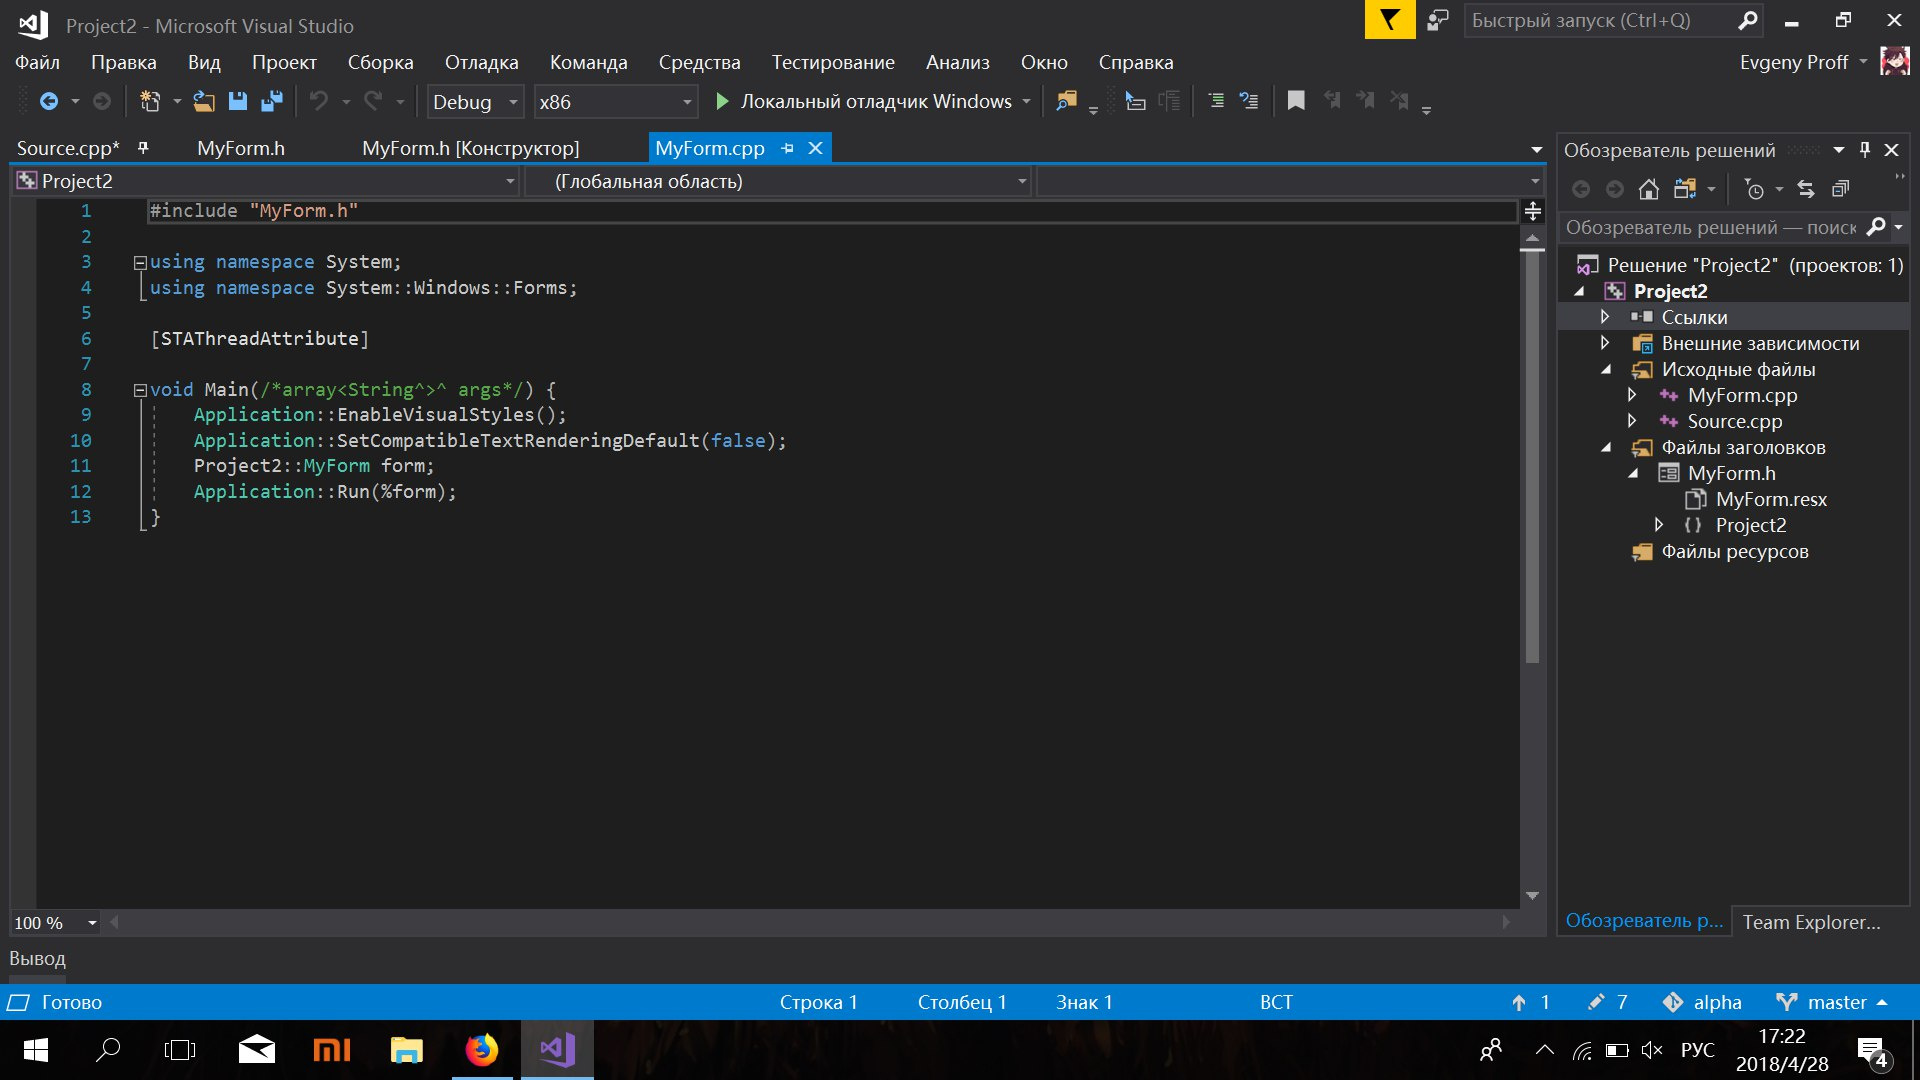Click the Pending Changes Filter clock icon

[1754, 189]
